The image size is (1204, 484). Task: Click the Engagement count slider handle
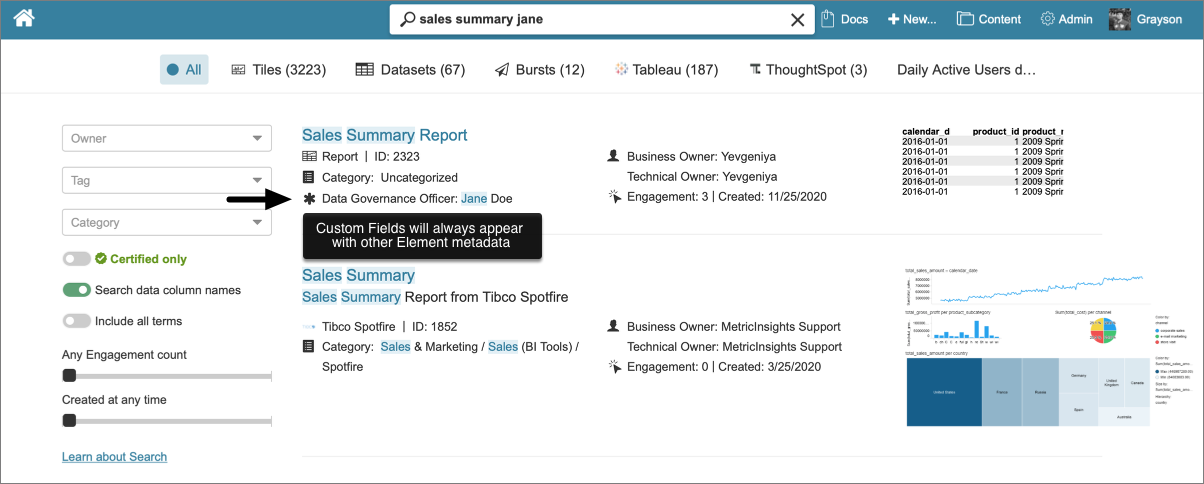coord(69,376)
